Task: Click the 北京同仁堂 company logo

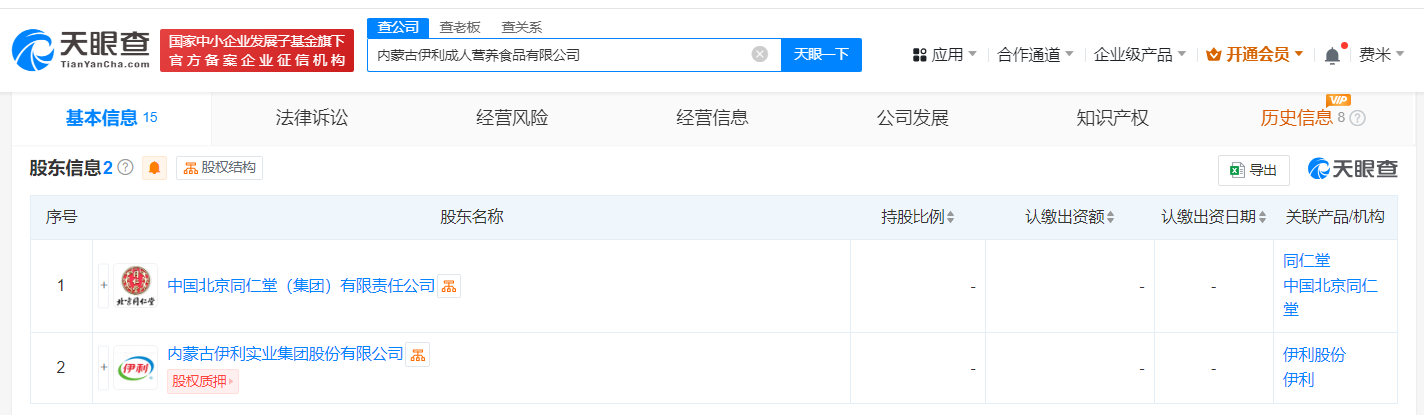Action: tap(135, 286)
